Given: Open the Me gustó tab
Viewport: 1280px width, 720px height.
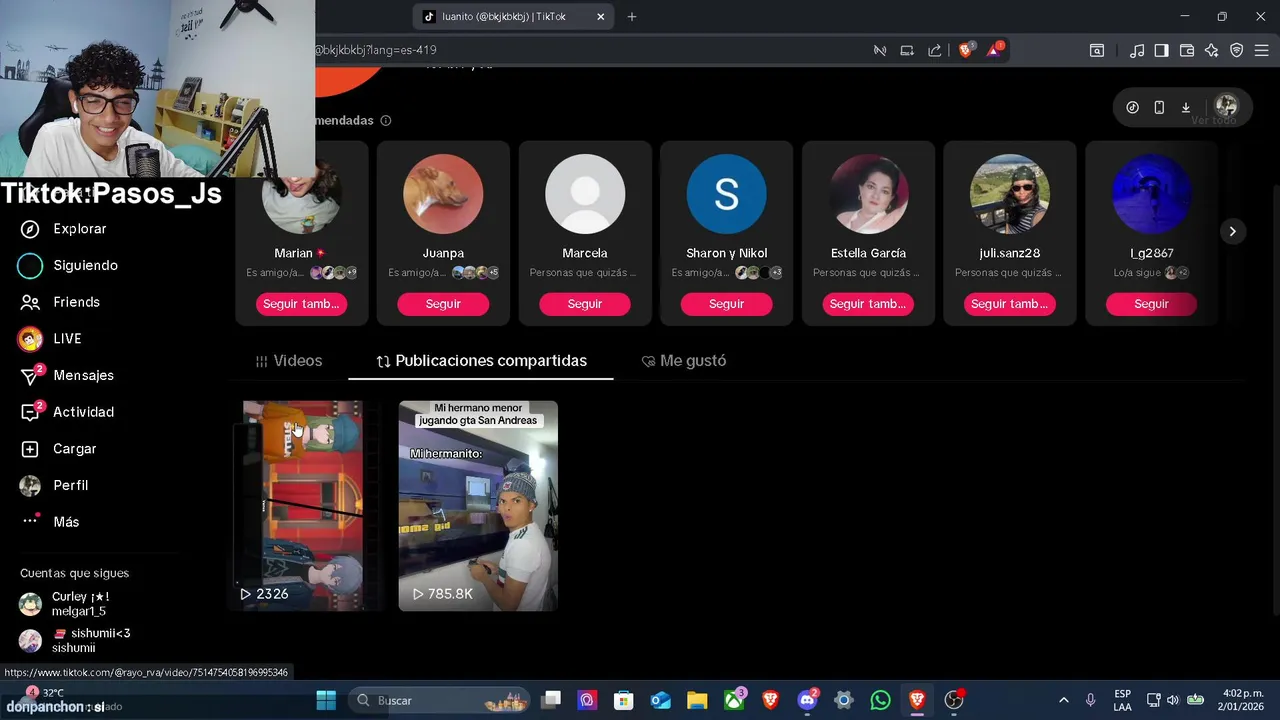Looking at the screenshot, I should tap(684, 361).
